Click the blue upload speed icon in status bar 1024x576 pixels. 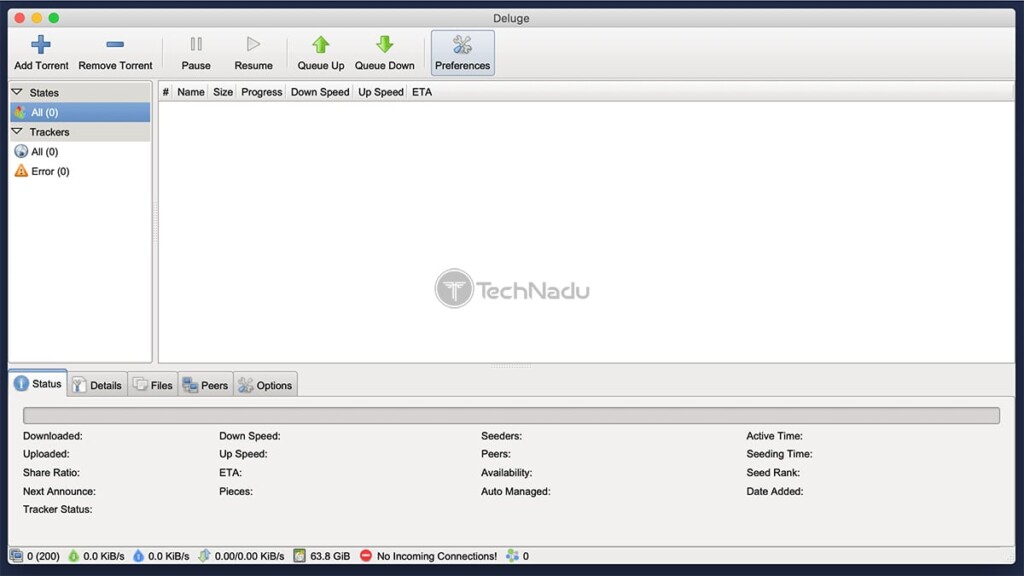pos(138,556)
